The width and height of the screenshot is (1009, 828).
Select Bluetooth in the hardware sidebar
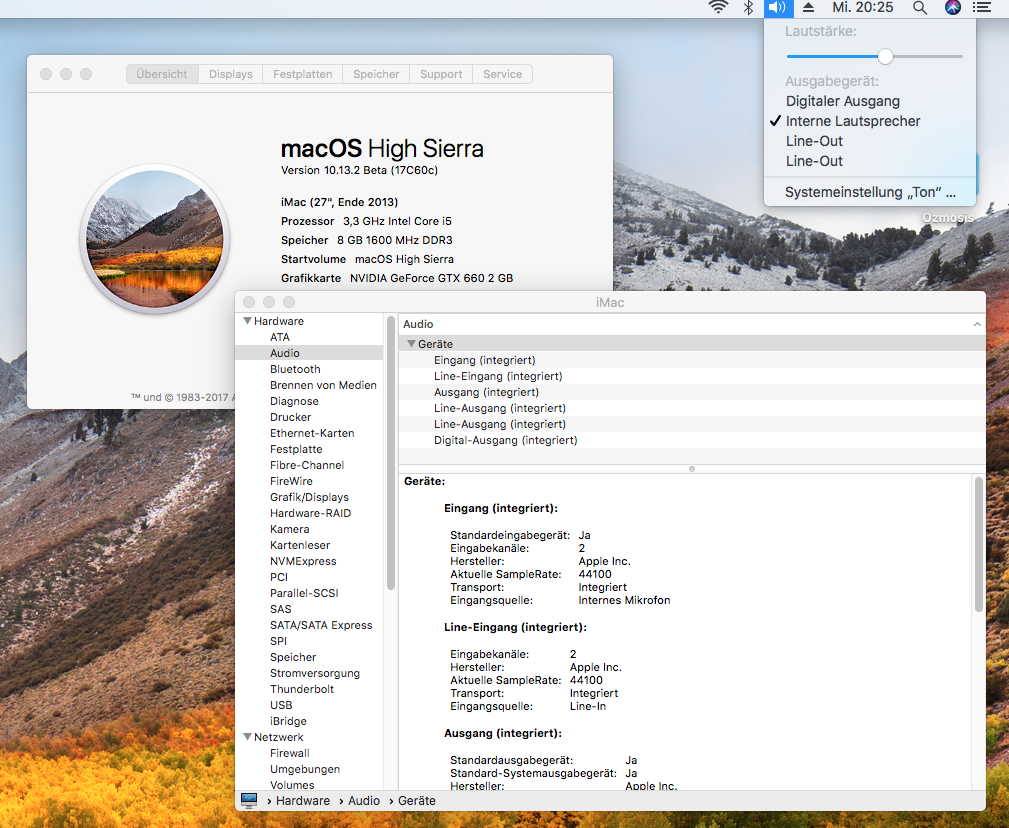click(295, 369)
